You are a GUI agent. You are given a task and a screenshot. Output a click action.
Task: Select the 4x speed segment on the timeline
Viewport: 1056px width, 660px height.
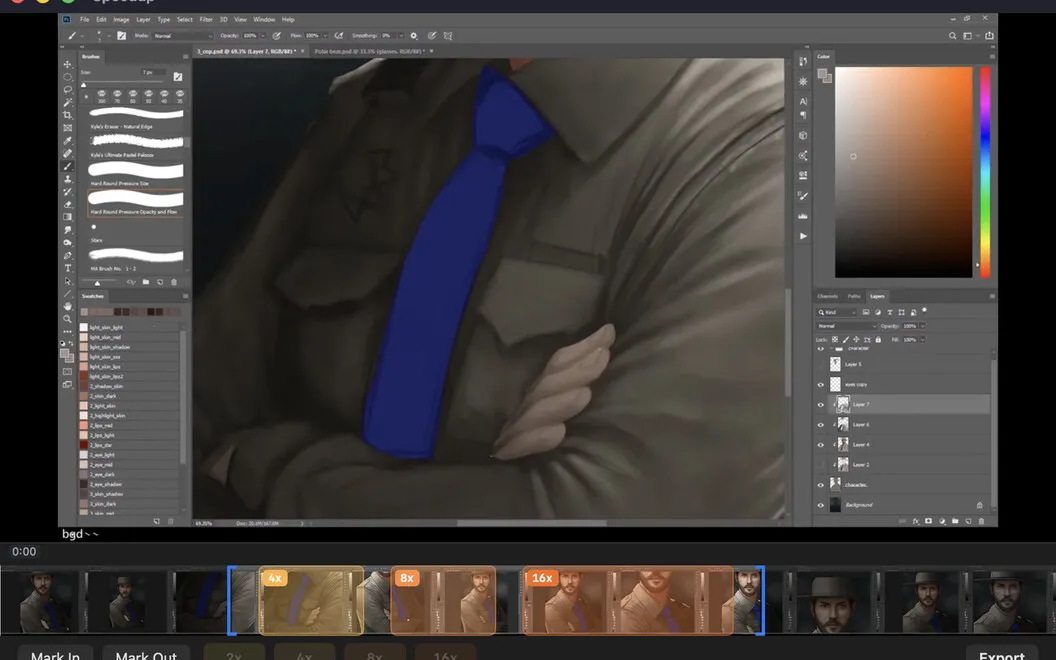coord(311,601)
